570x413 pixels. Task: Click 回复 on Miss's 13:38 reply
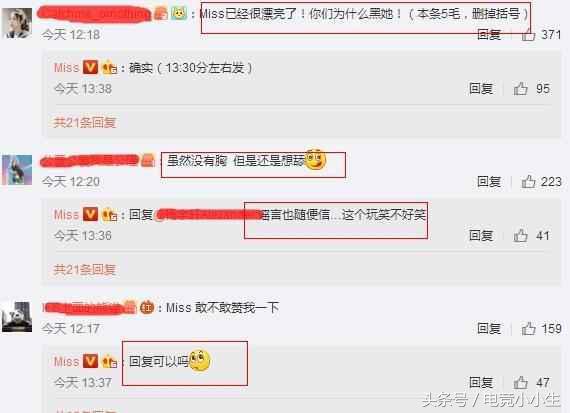481,89
